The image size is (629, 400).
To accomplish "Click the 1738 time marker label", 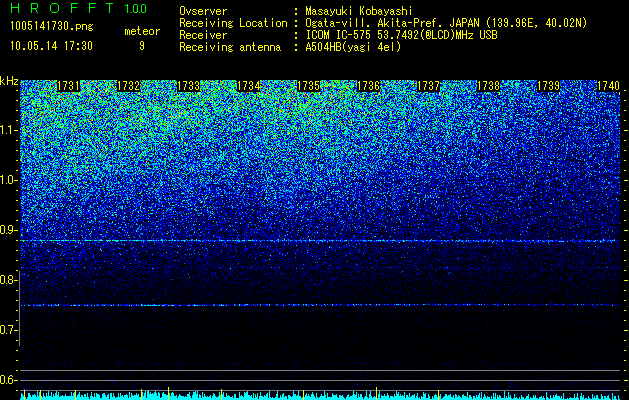I will pos(489,86).
